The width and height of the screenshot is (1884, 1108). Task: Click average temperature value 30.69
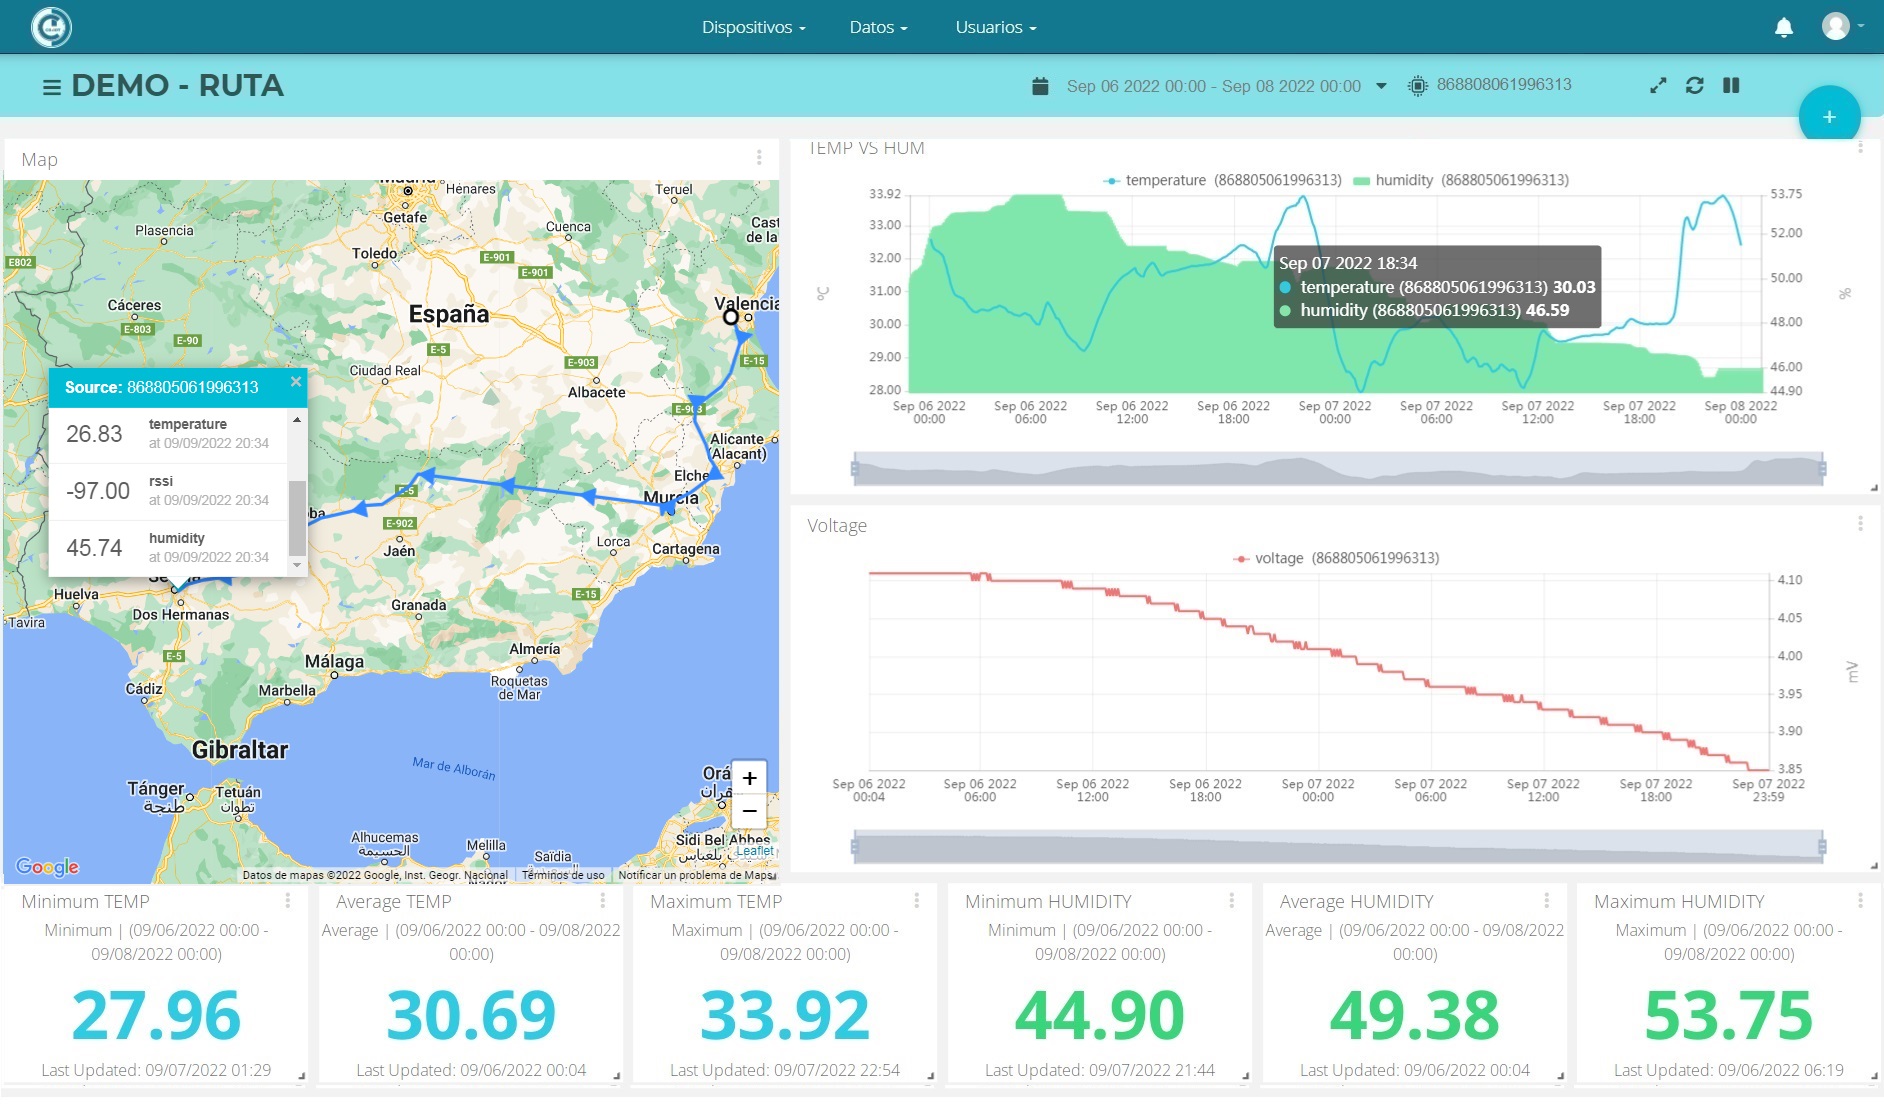point(471,1015)
